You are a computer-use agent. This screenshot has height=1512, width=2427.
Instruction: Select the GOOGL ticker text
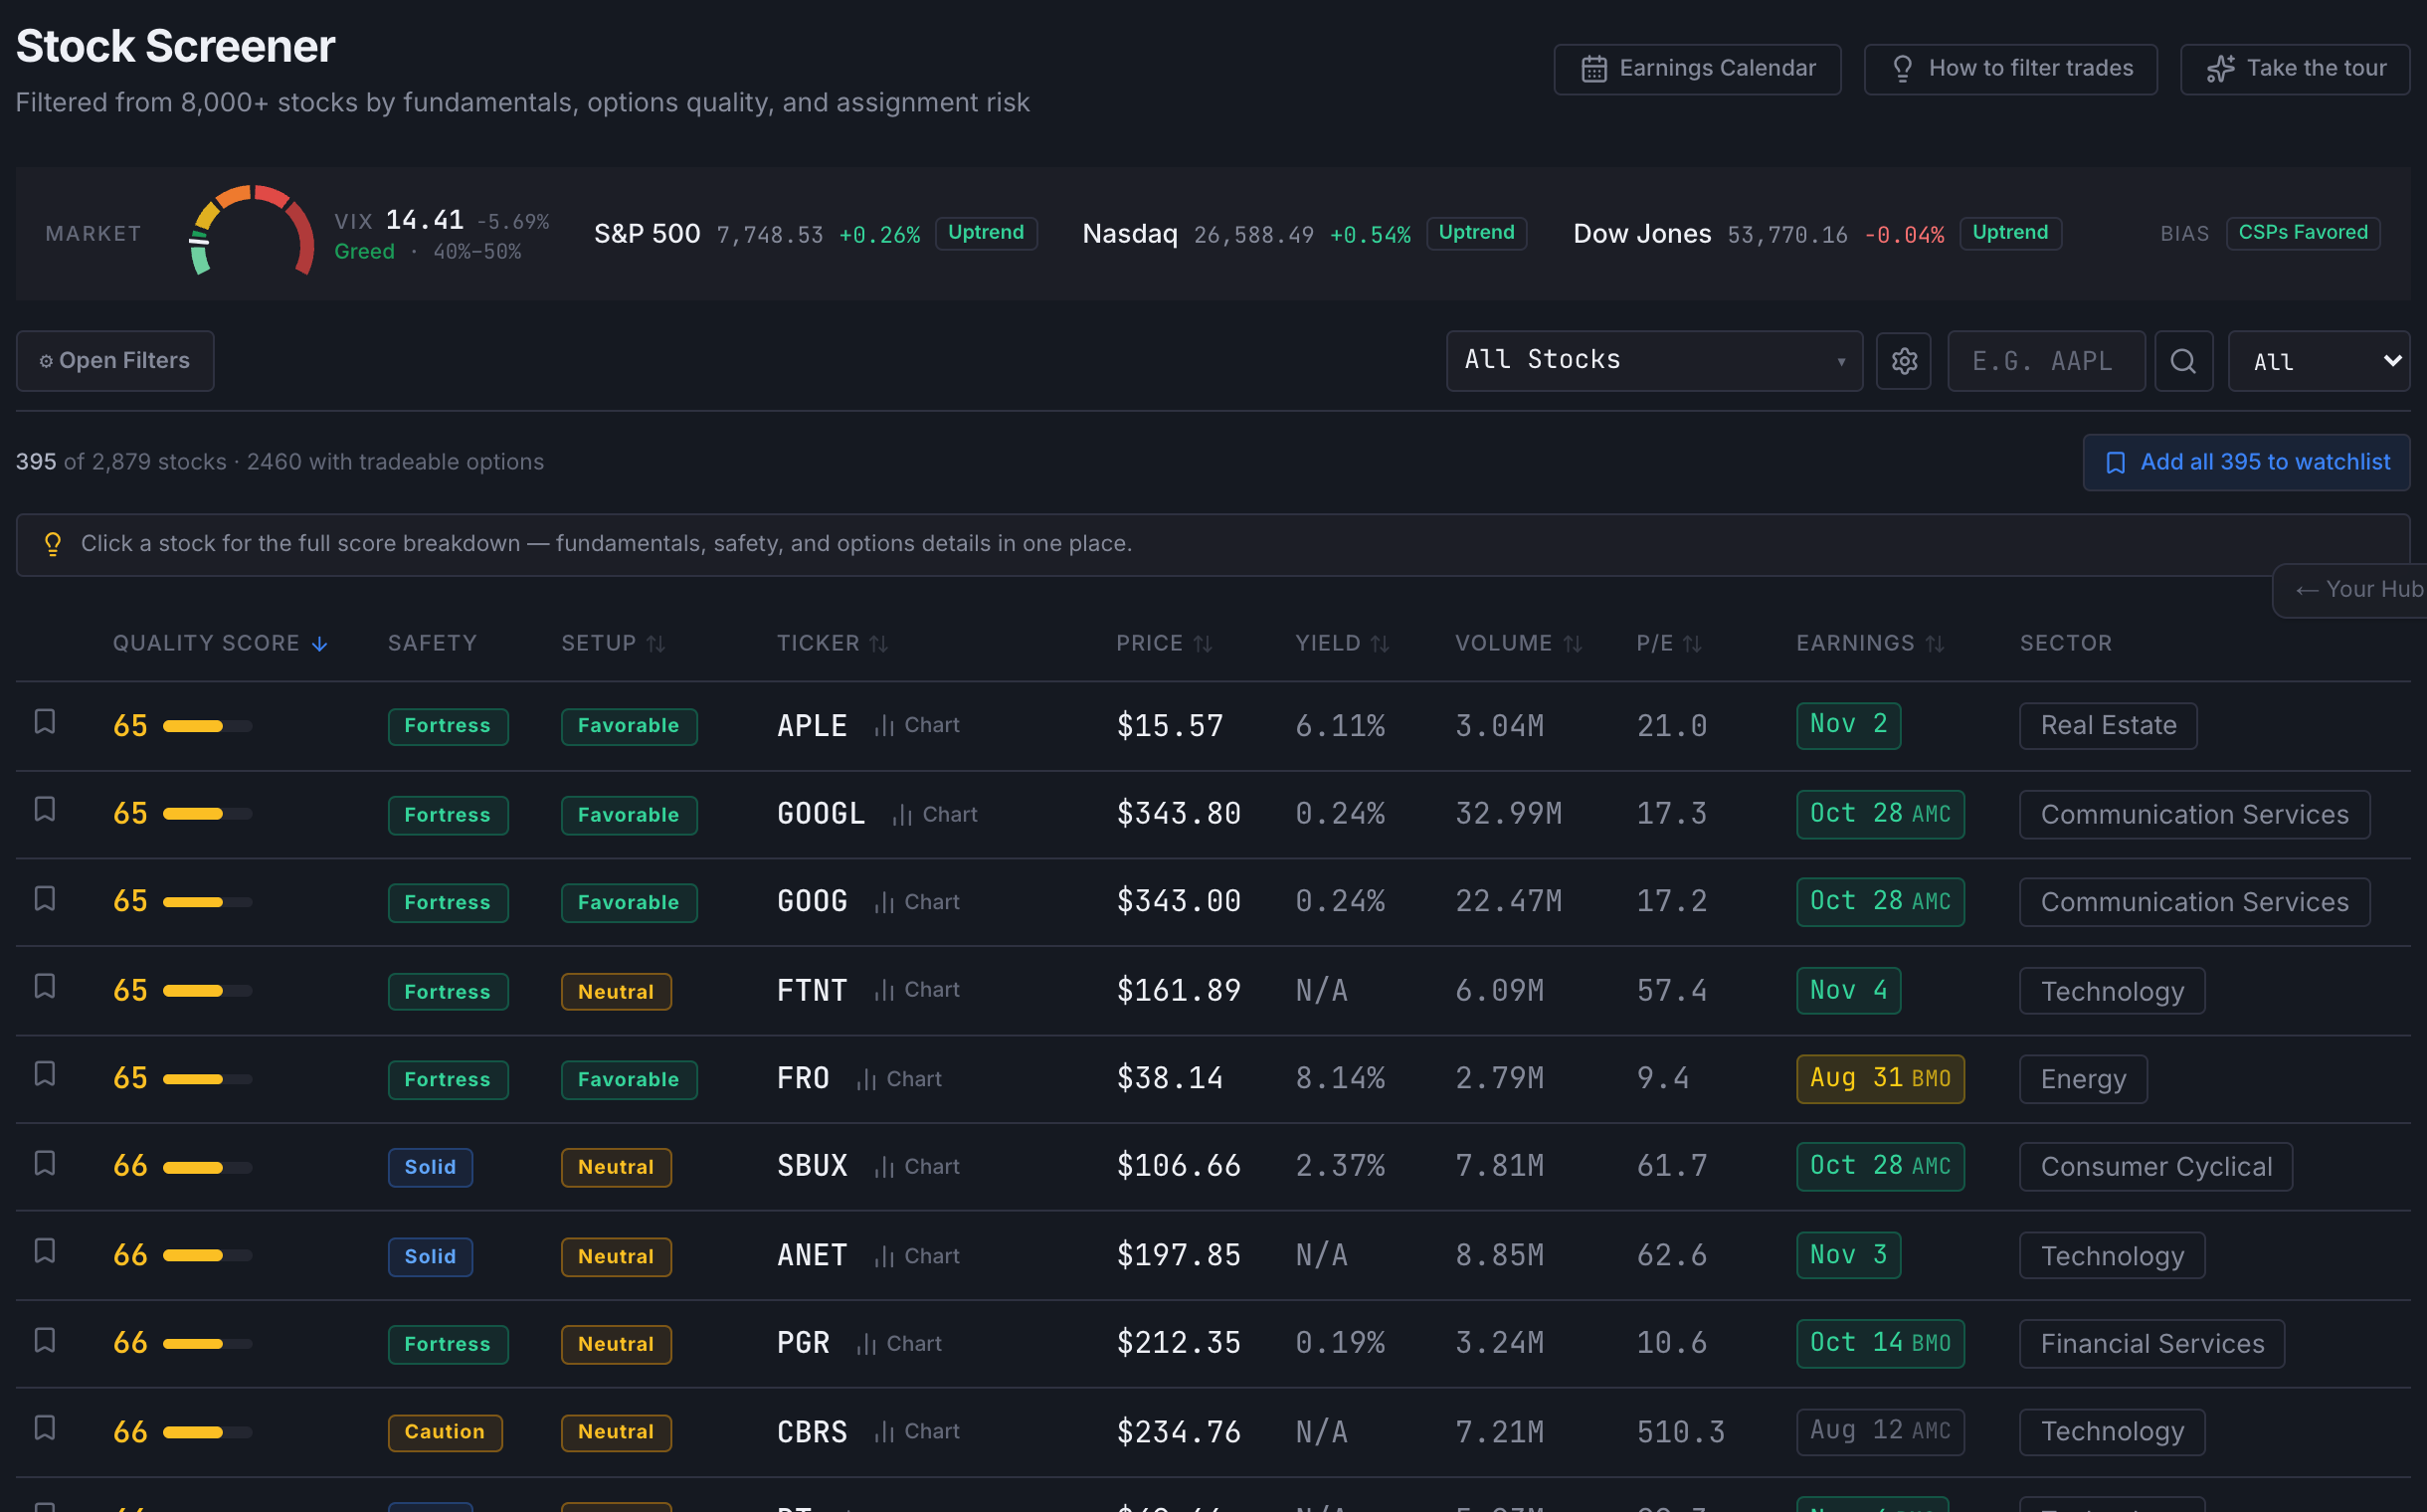821,814
